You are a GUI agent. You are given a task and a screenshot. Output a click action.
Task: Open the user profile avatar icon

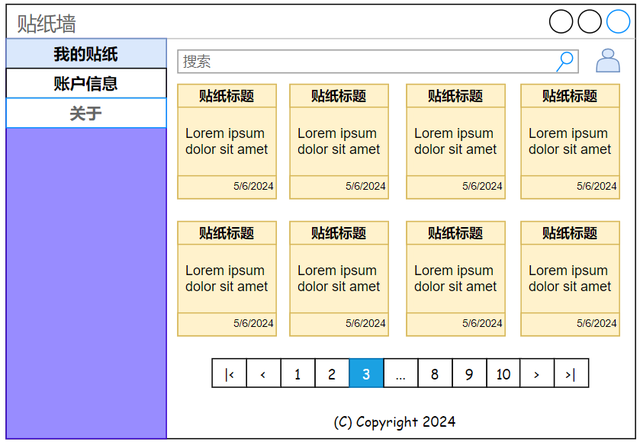pyautogui.click(x=608, y=61)
